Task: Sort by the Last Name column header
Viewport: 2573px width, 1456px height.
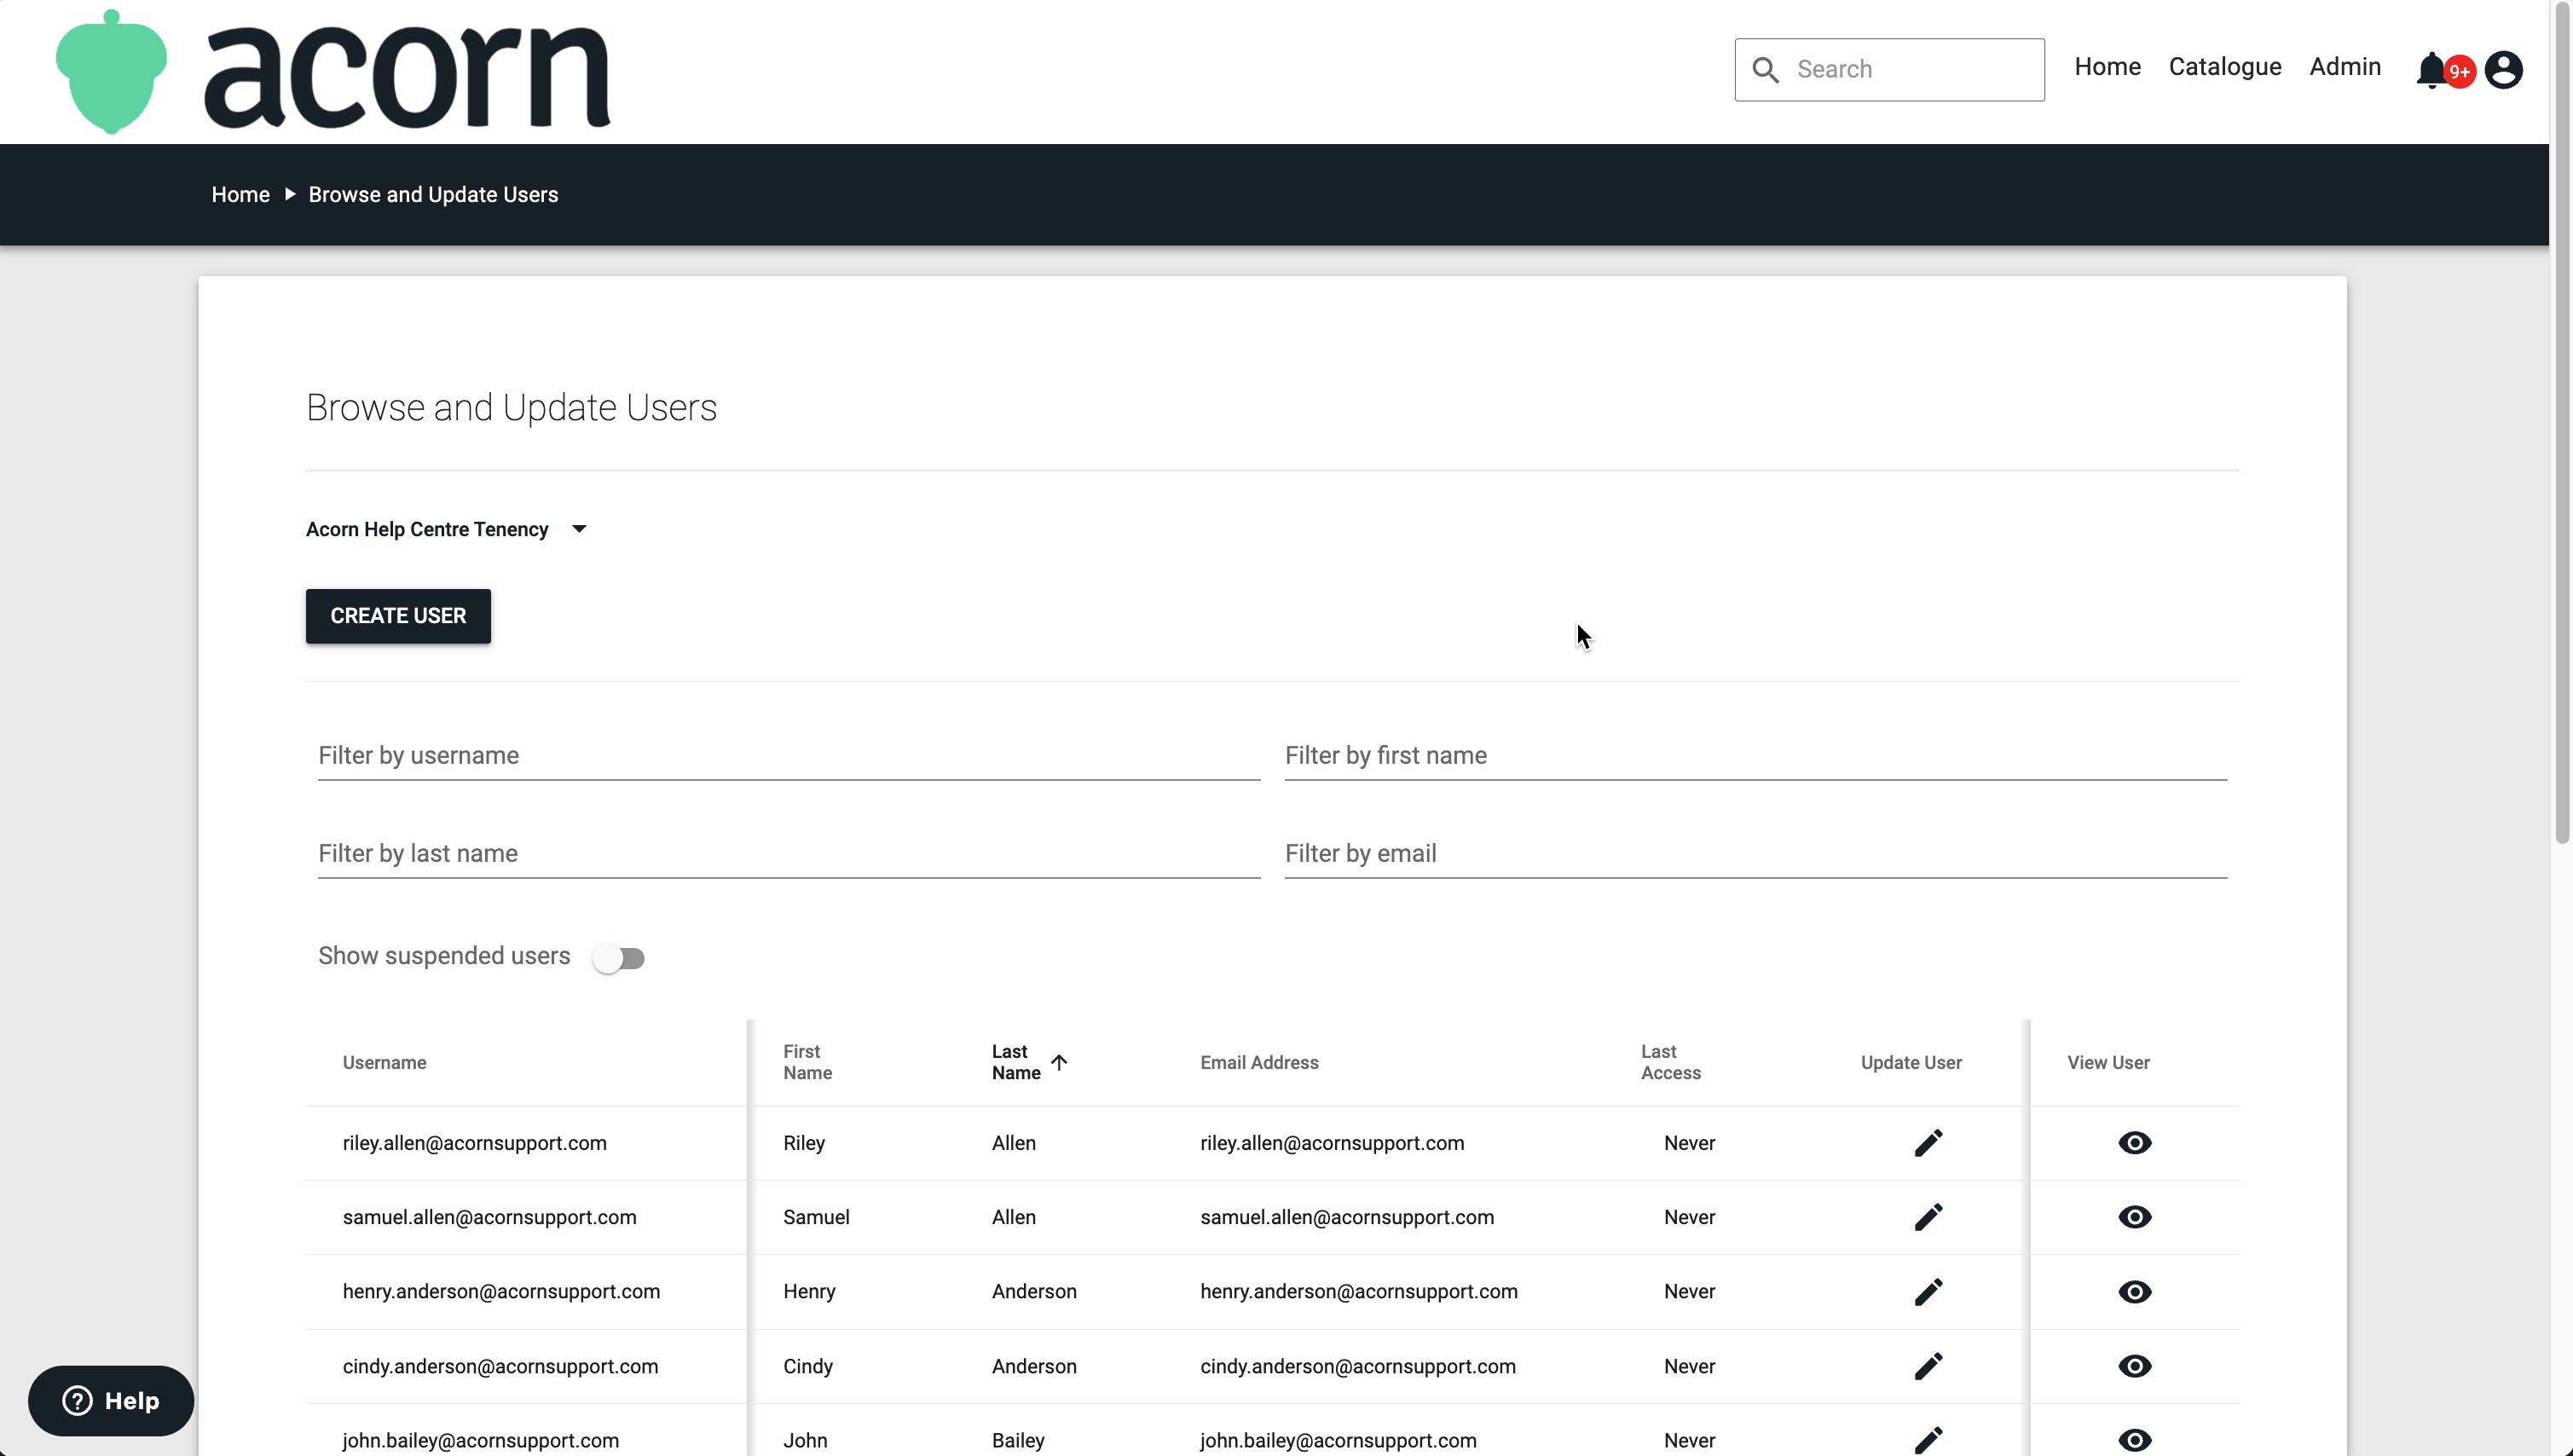Action: [x=1015, y=1062]
